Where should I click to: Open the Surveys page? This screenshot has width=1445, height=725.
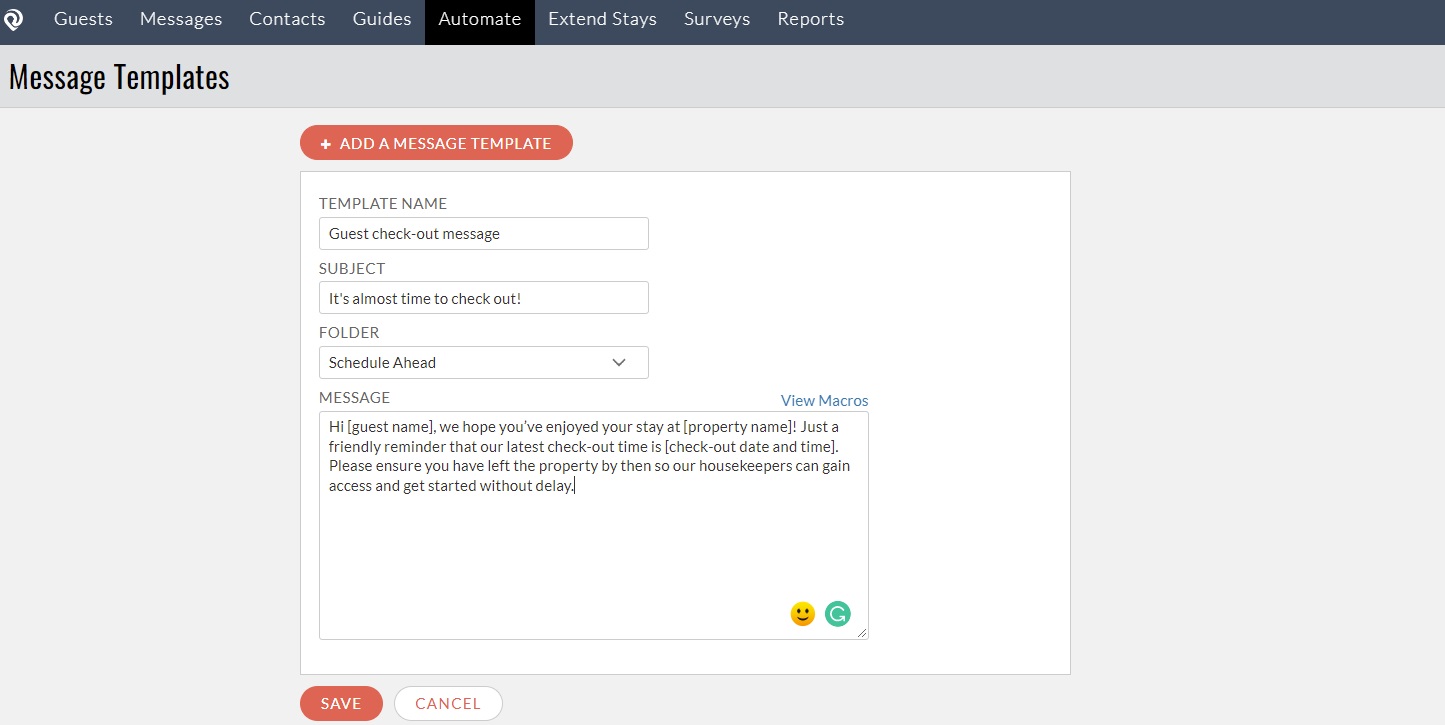pyautogui.click(x=717, y=20)
